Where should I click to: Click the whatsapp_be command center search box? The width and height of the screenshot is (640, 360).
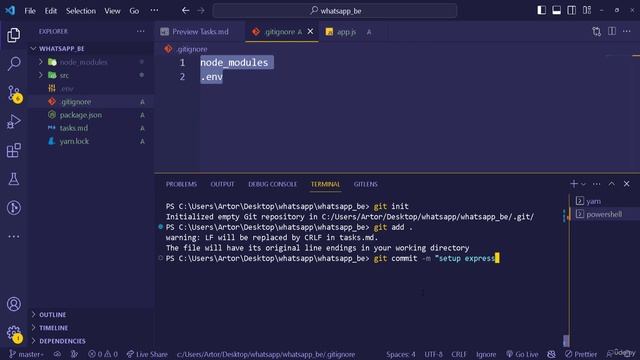coord(335,11)
